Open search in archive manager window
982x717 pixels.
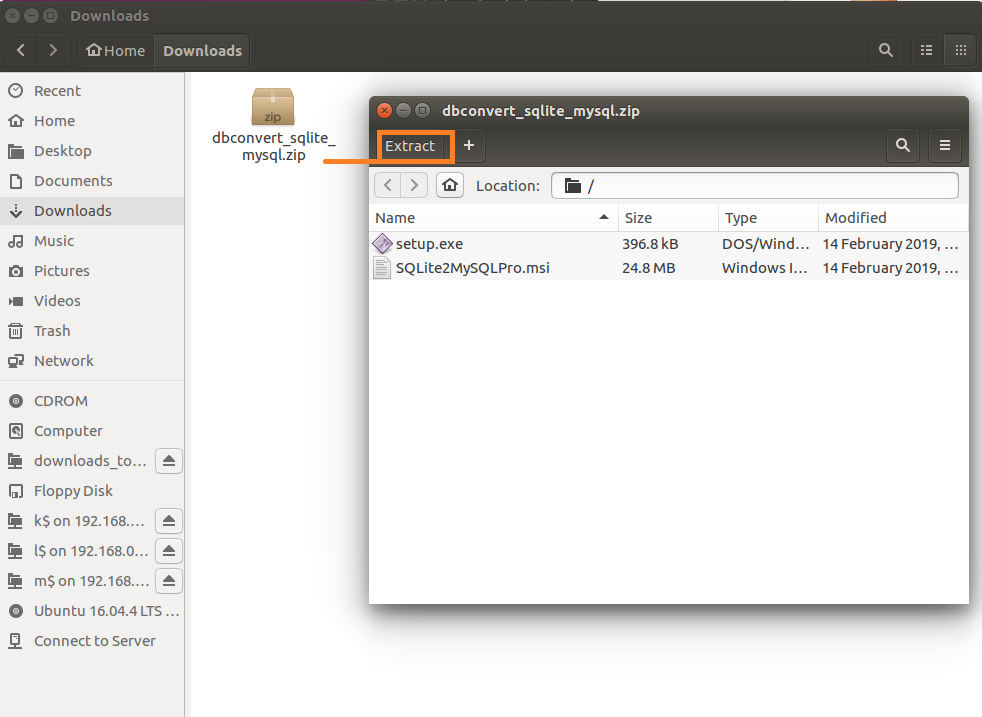902,145
